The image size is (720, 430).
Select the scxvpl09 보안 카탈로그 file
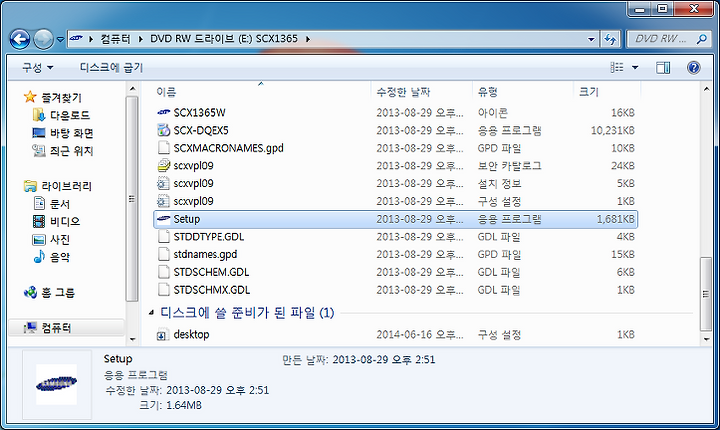point(396,166)
